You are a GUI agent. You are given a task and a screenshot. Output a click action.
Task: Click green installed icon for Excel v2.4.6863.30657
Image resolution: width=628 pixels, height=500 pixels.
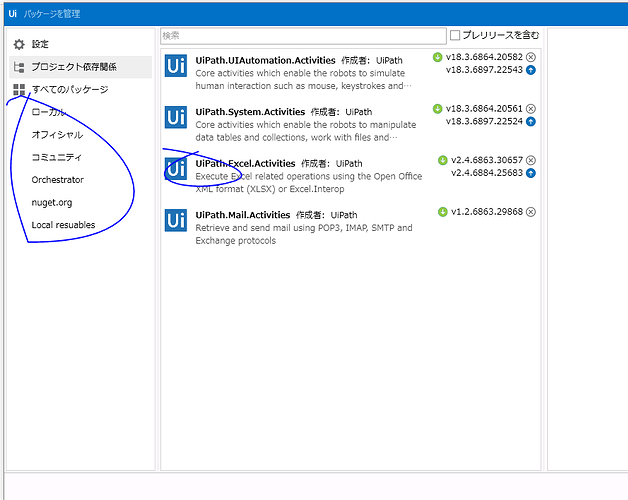(443, 160)
